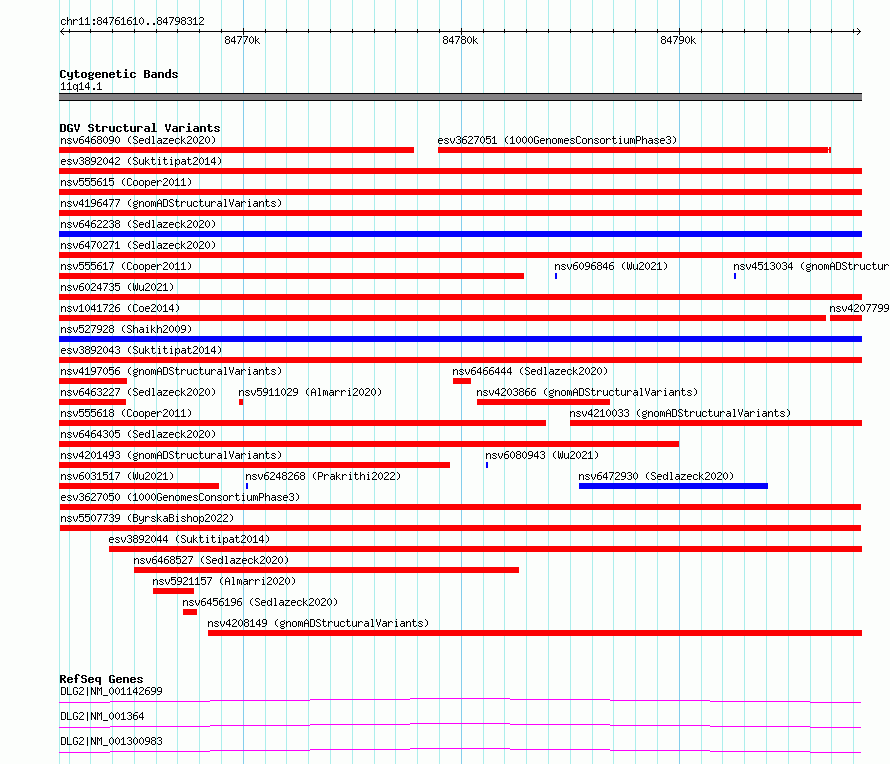The height and width of the screenshot is (764, 890).
Task: Open nsv4513034 gnomAD variant label
Action: [x=811, y=266]
